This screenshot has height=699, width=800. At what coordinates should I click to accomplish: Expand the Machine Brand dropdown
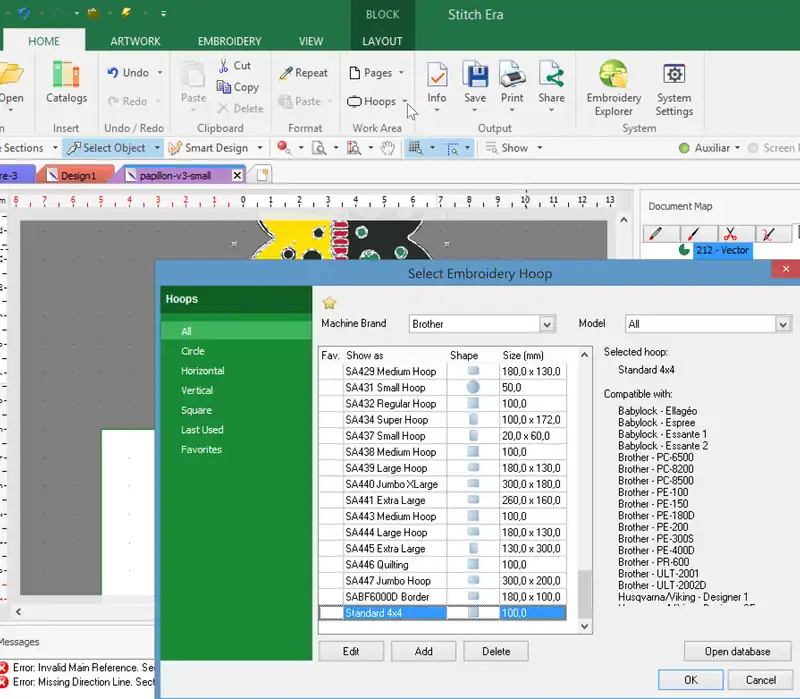[x=547, y=324]
